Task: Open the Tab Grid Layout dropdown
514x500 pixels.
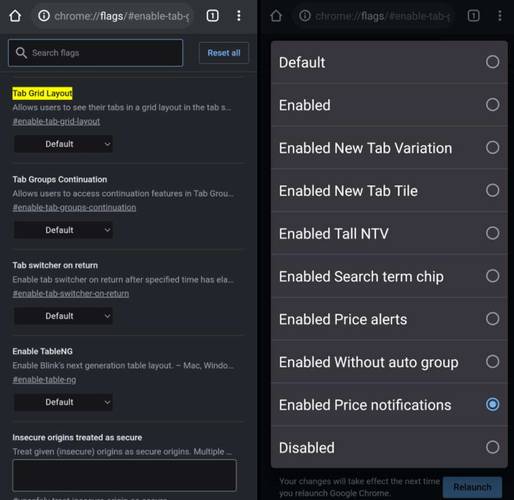Action: click(63, 144)
